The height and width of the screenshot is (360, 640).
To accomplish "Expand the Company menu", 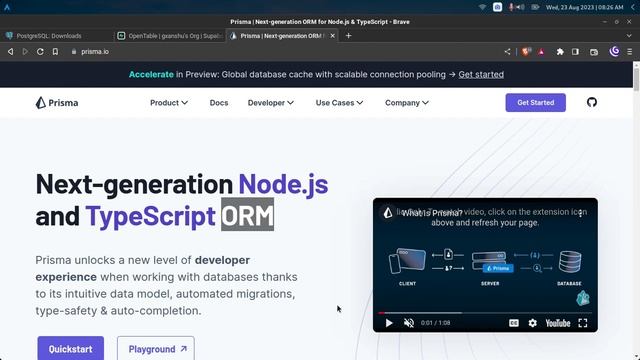I will [407, 103].
